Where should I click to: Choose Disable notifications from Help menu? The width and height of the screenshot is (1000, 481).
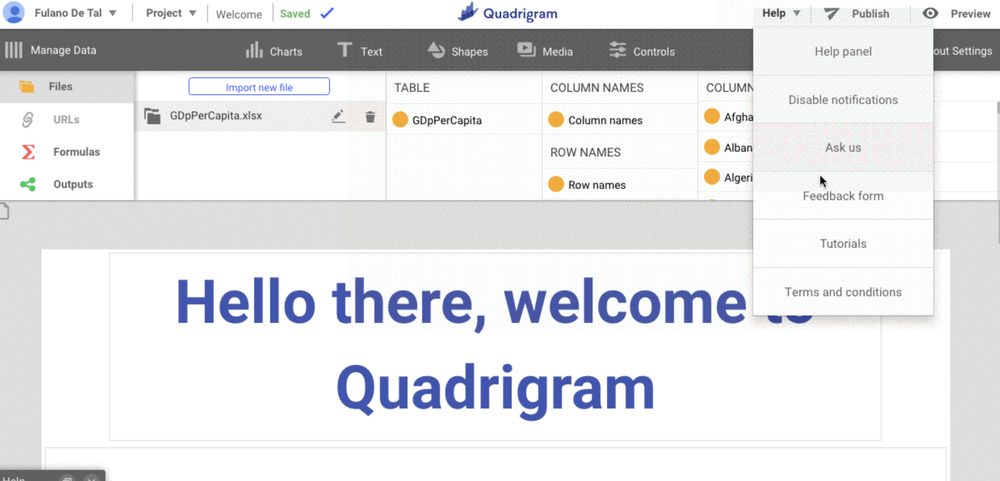click(843, 100)
